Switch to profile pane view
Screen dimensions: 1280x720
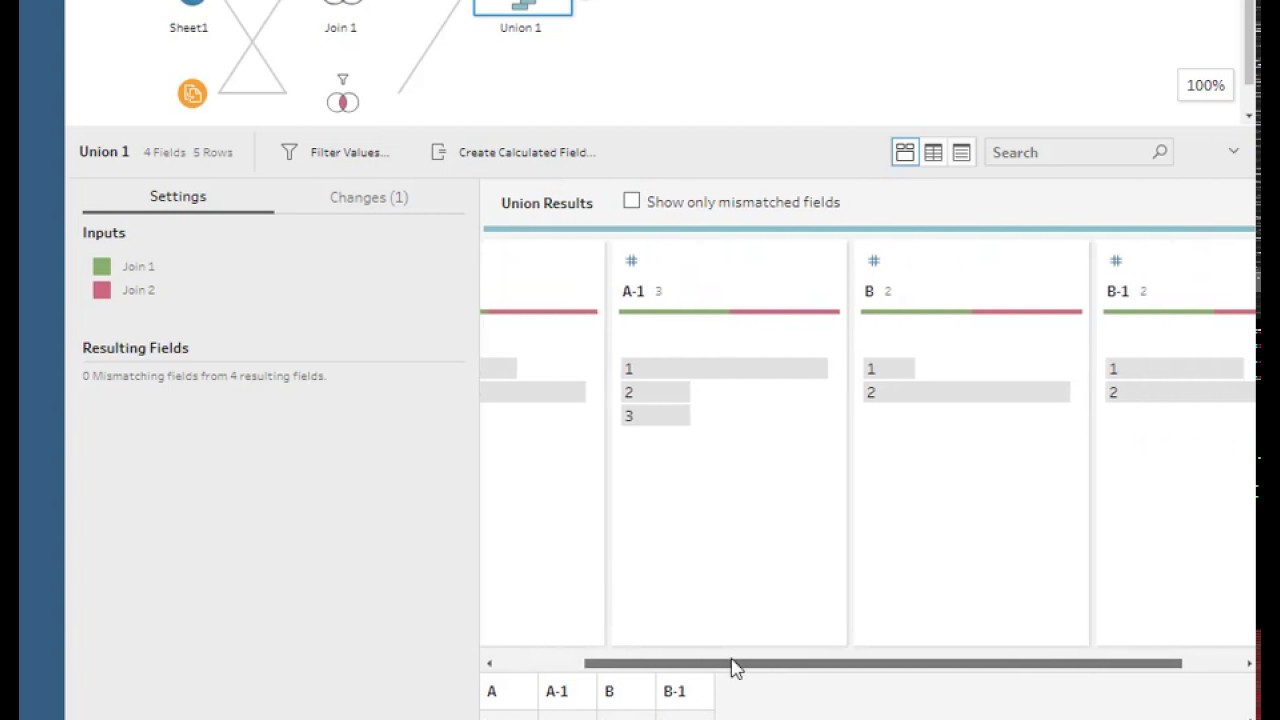905,152
